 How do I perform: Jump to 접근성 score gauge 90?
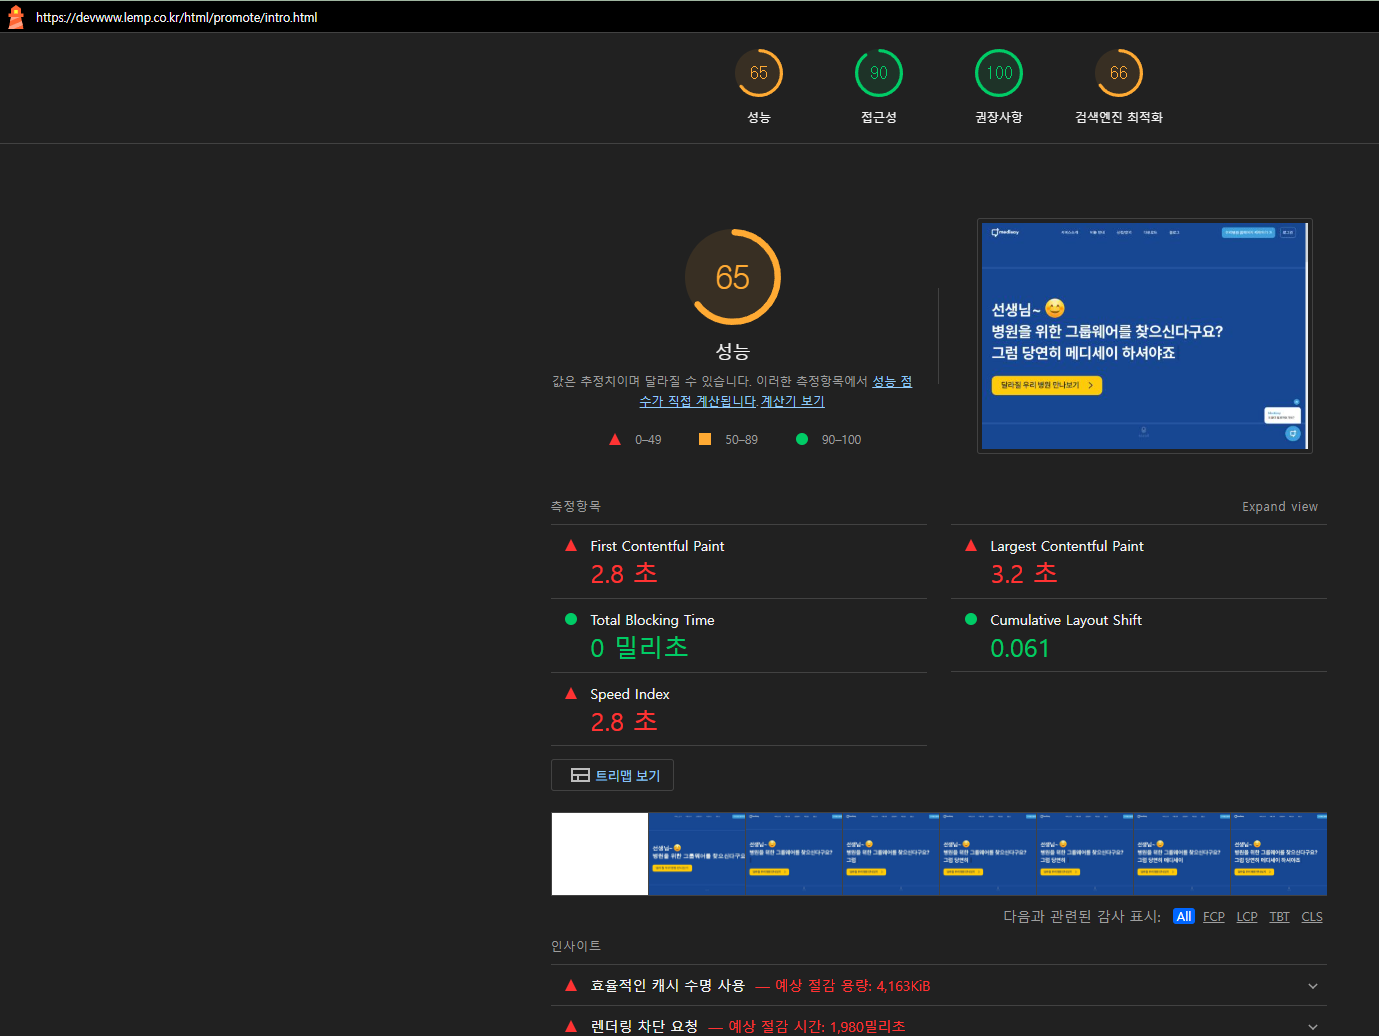click(879, 87)
